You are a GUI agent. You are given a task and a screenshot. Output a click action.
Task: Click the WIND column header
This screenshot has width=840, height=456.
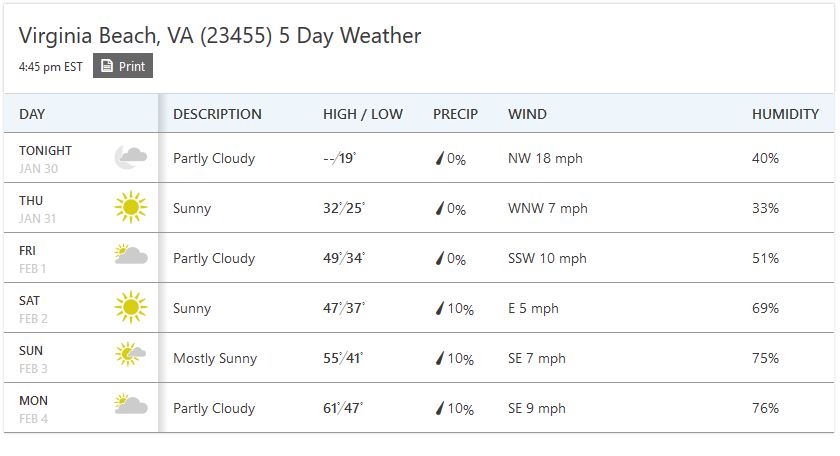(527, 114)
